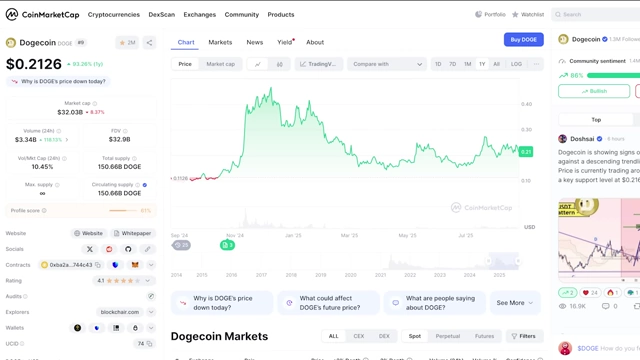Set chart range to 7D
This screenshot has height=360, width=640.
point(453,64)
